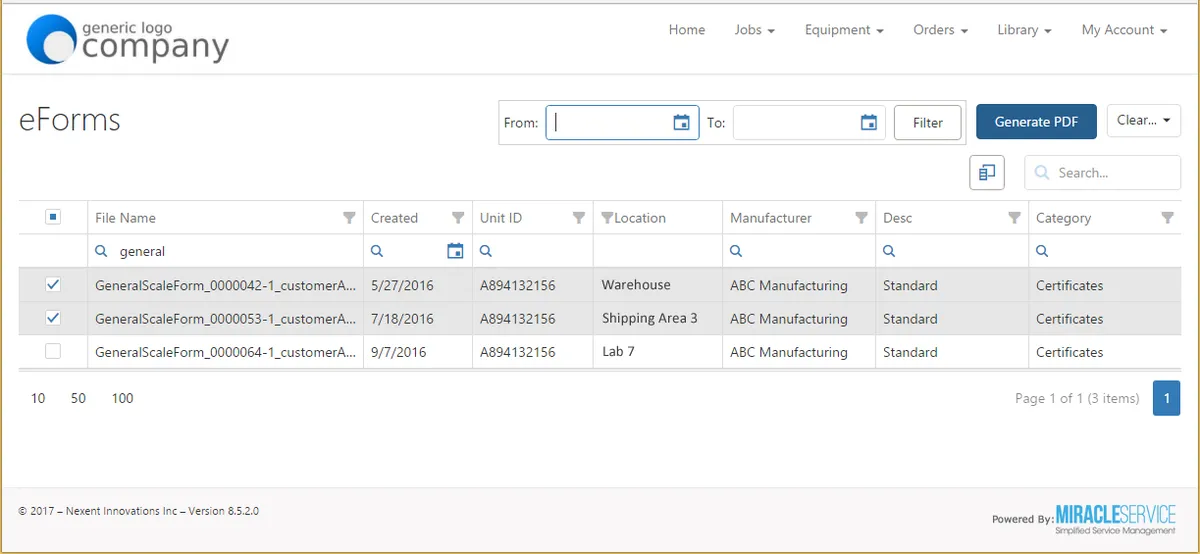Click the Category column filter funnel
Viewport: 1200px width, 554px height.
1167,218
